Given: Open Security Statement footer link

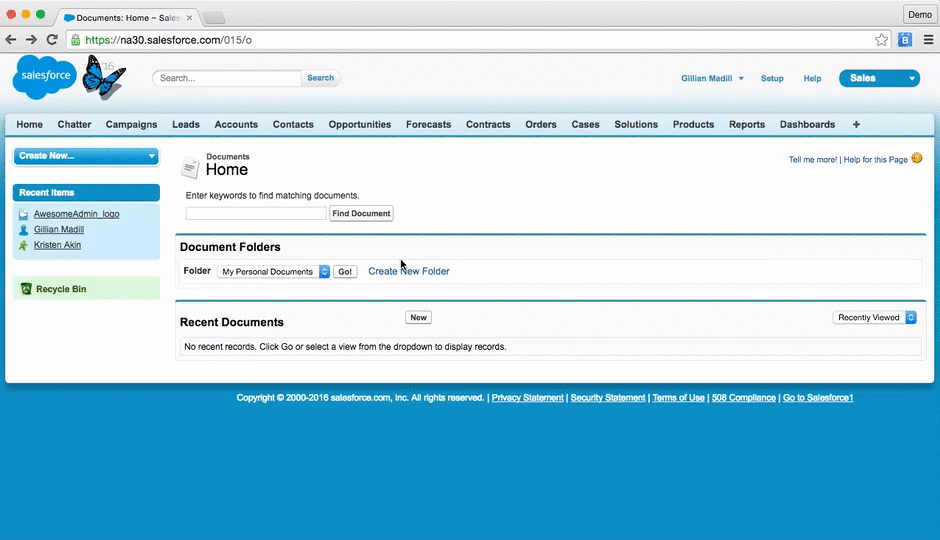Looking at the screenshot, I should tap(608, 398).
